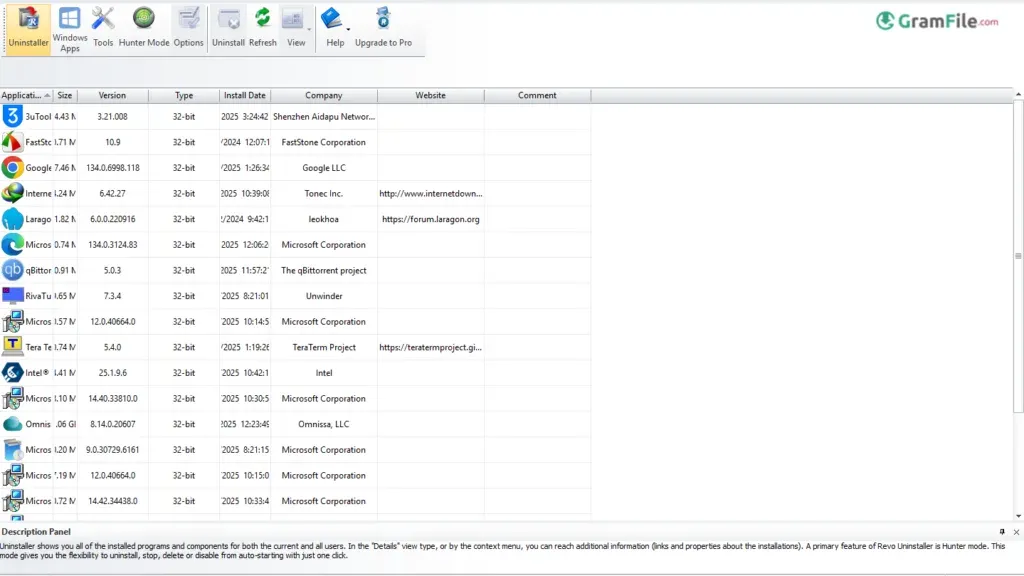Viewport: 1024px width, 576px height.
Task: Select the 3uTools application icon
Action: [12, 116]
